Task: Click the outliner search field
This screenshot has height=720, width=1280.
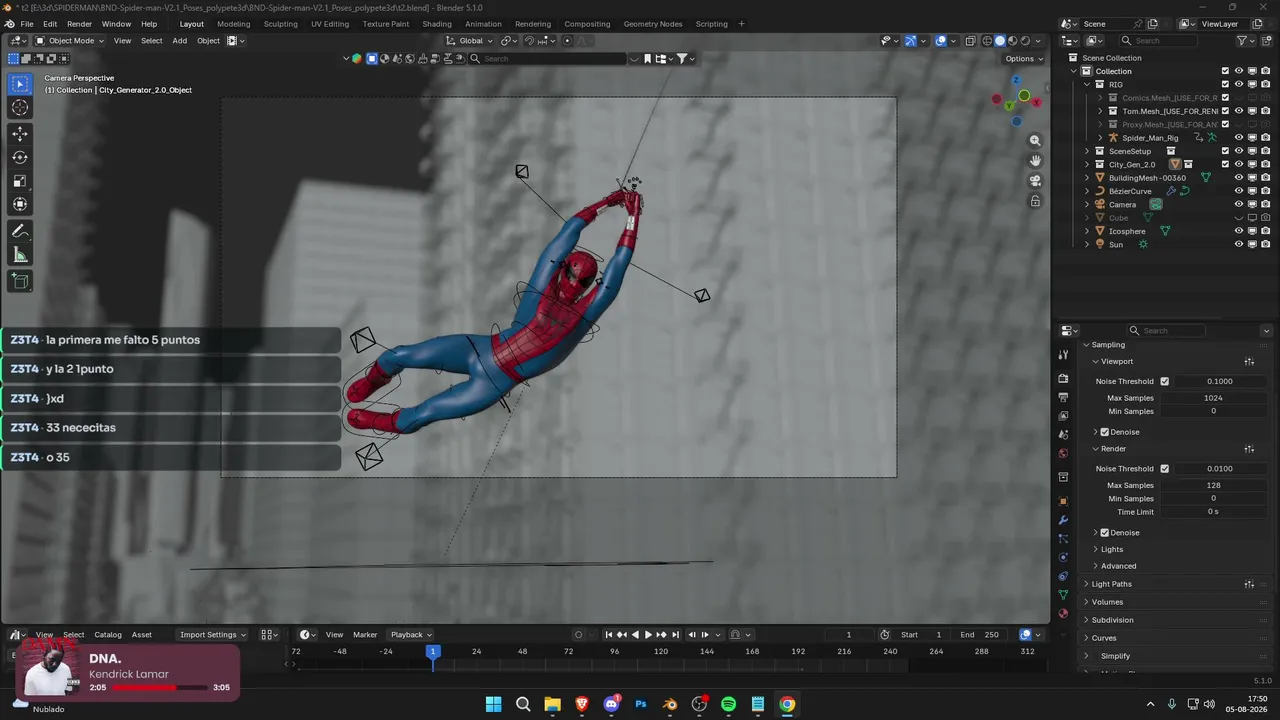Action: [1160, 41]
